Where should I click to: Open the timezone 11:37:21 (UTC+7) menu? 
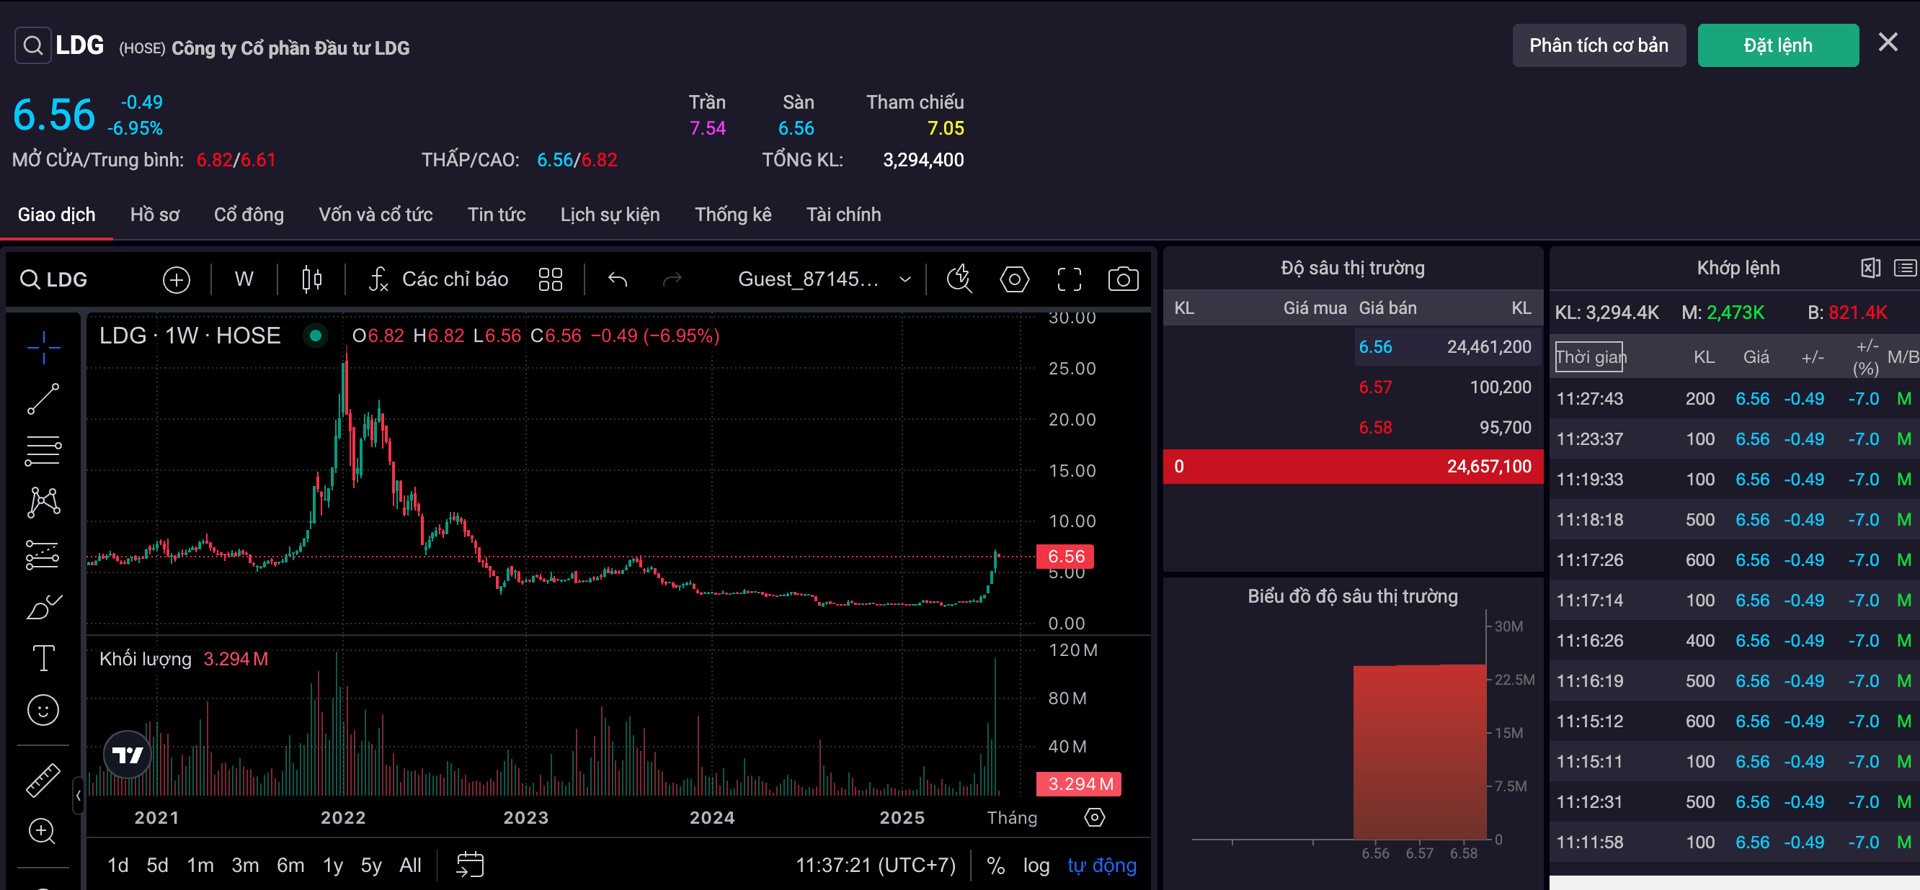876,866
